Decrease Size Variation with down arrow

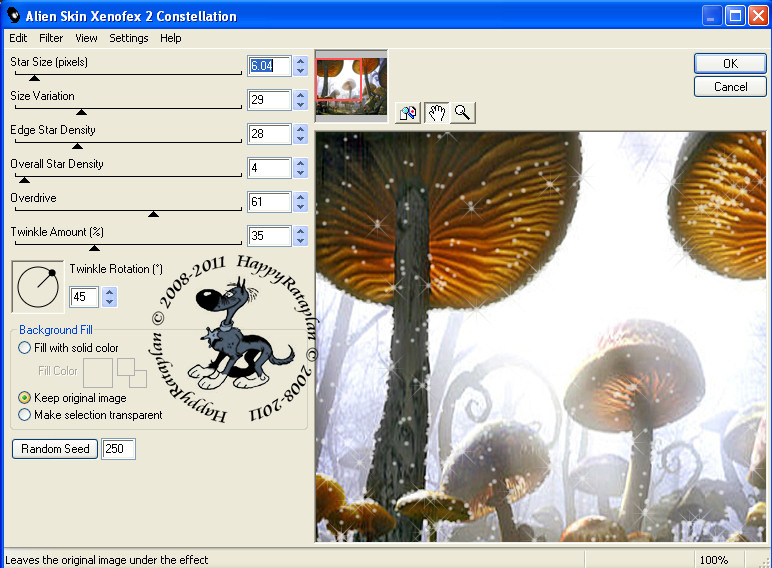[300, 104]
